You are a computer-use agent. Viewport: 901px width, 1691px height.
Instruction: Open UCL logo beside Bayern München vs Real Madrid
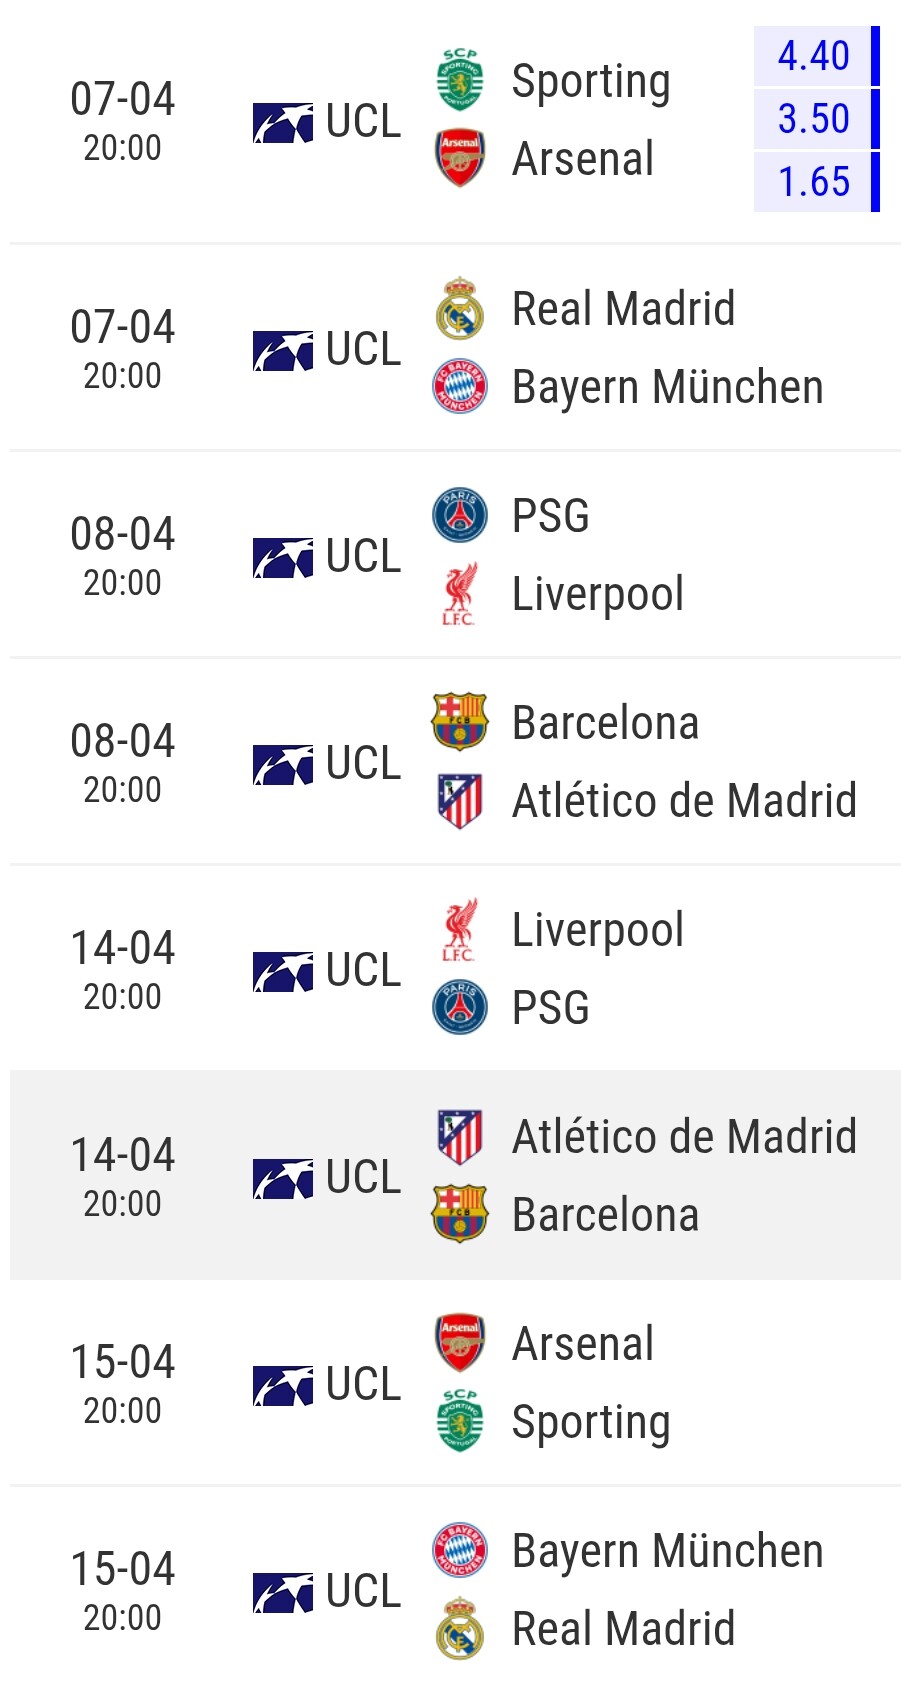point(283,1592)
